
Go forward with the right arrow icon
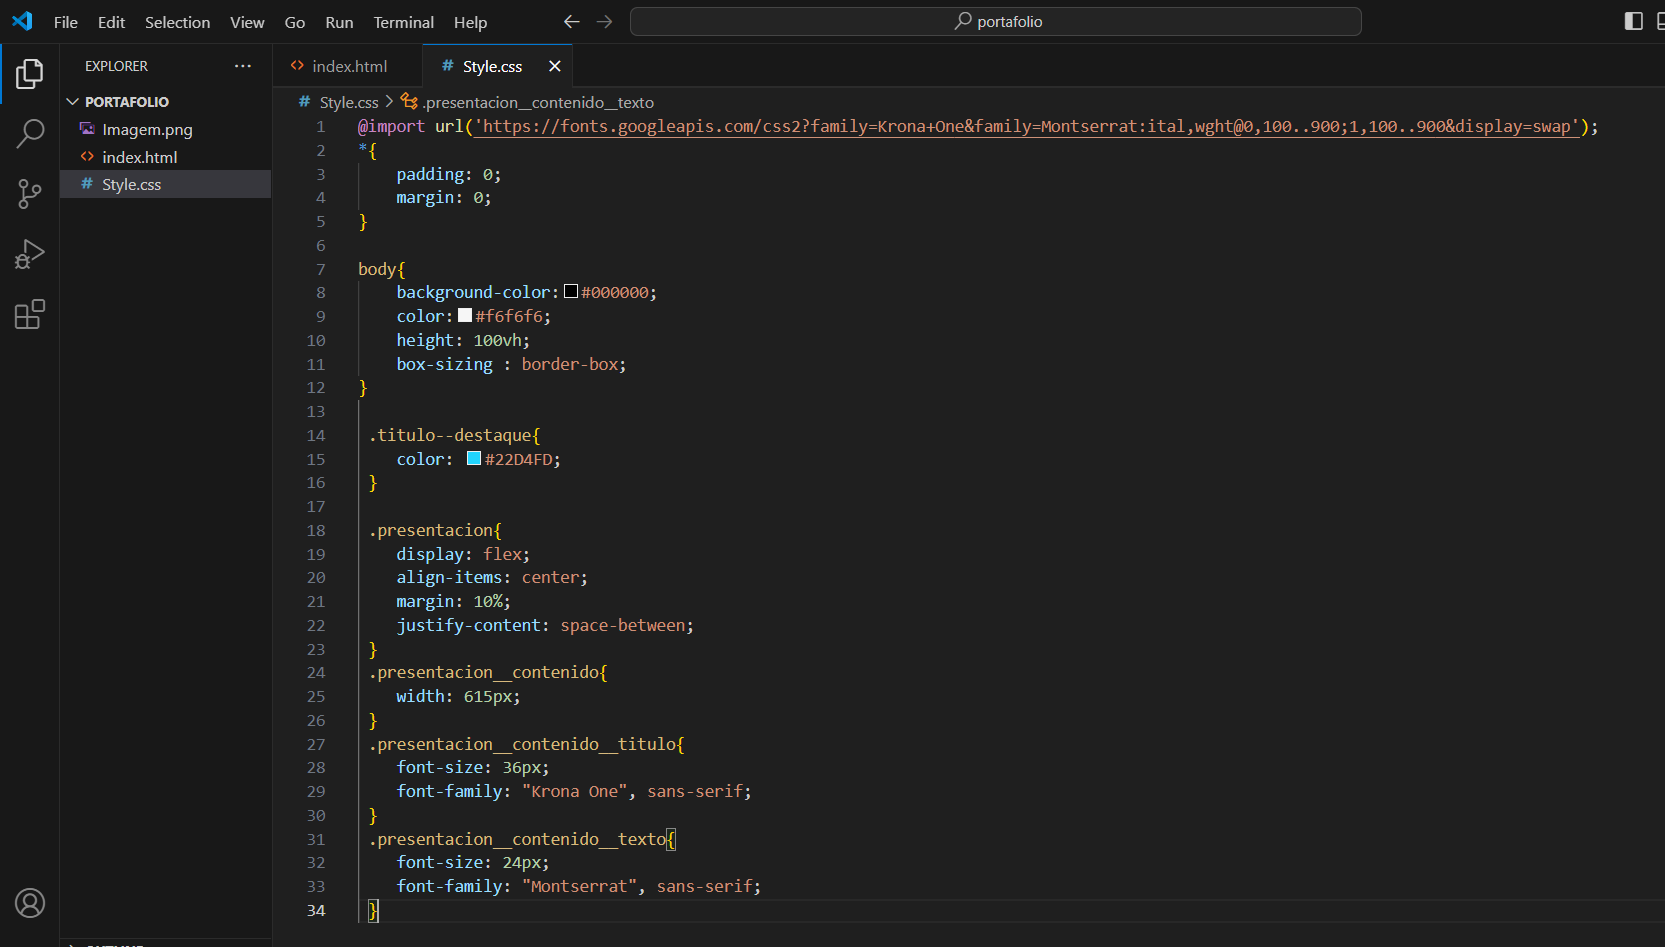604,21
